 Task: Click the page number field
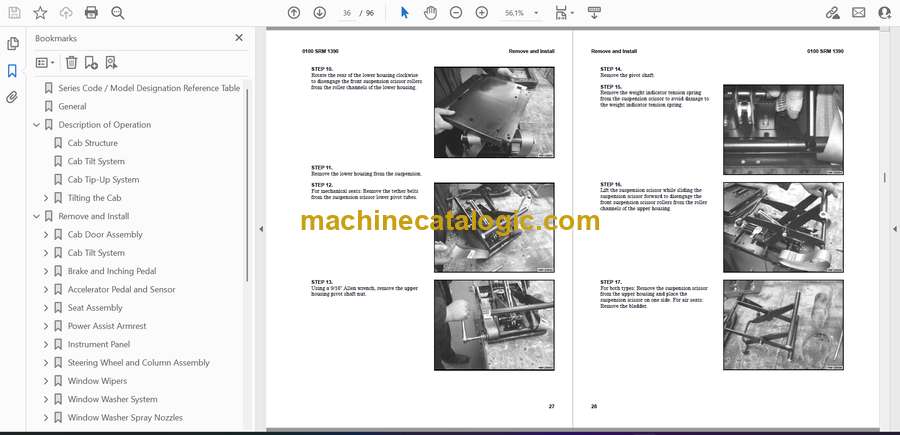pyautogui.click(x=347, y=13)
